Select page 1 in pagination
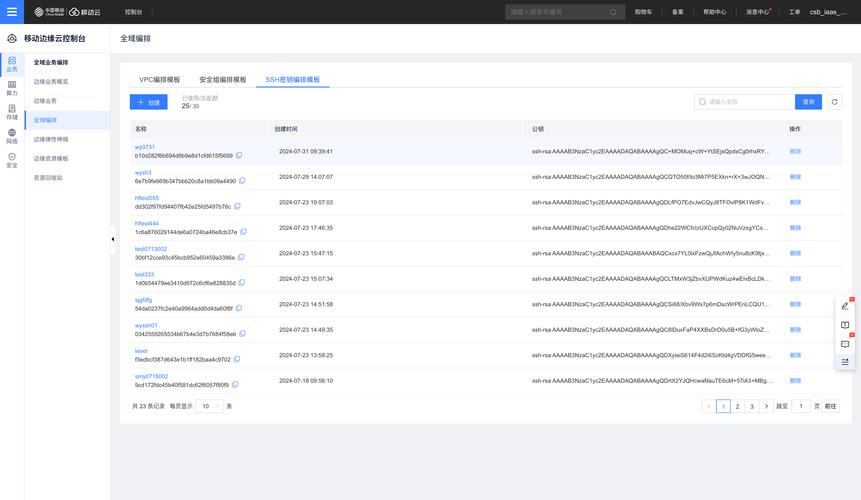Viewport: 861px width, 500px height. pyautogui.click(x=723, y=406)
